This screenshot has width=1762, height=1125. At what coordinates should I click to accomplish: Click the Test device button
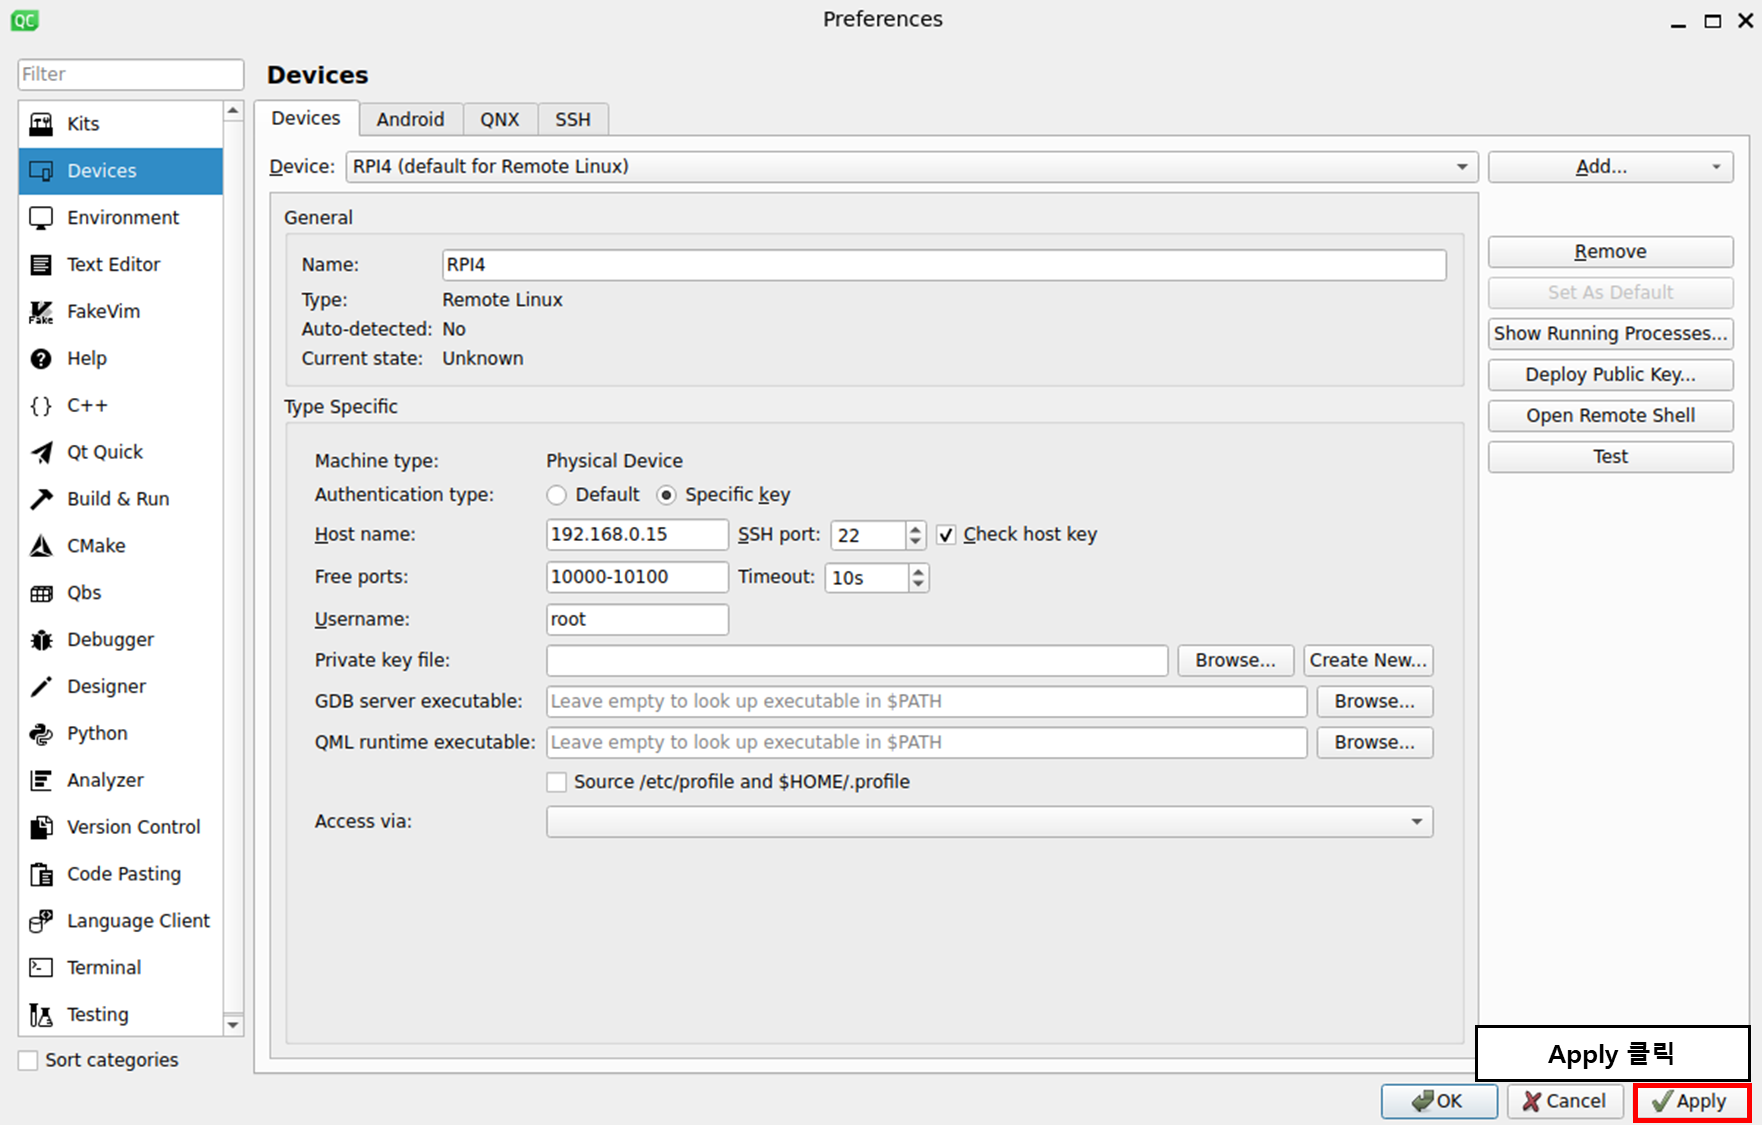pos(1610,457)
